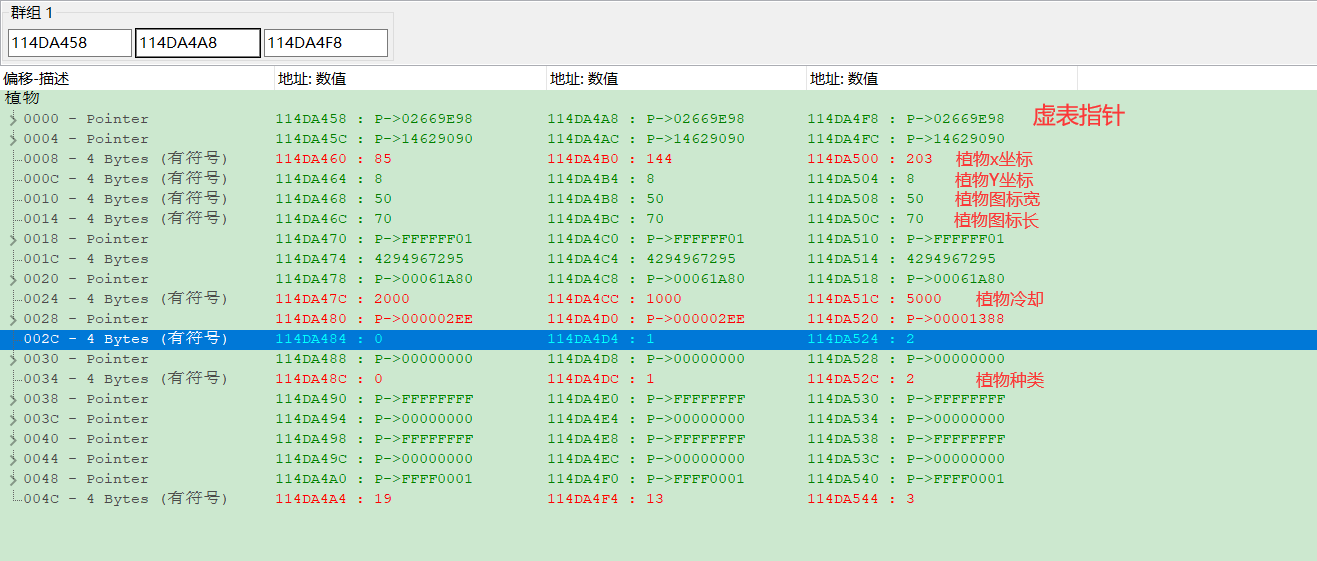Click value 114DA4D4 : 1

point(600,339)
